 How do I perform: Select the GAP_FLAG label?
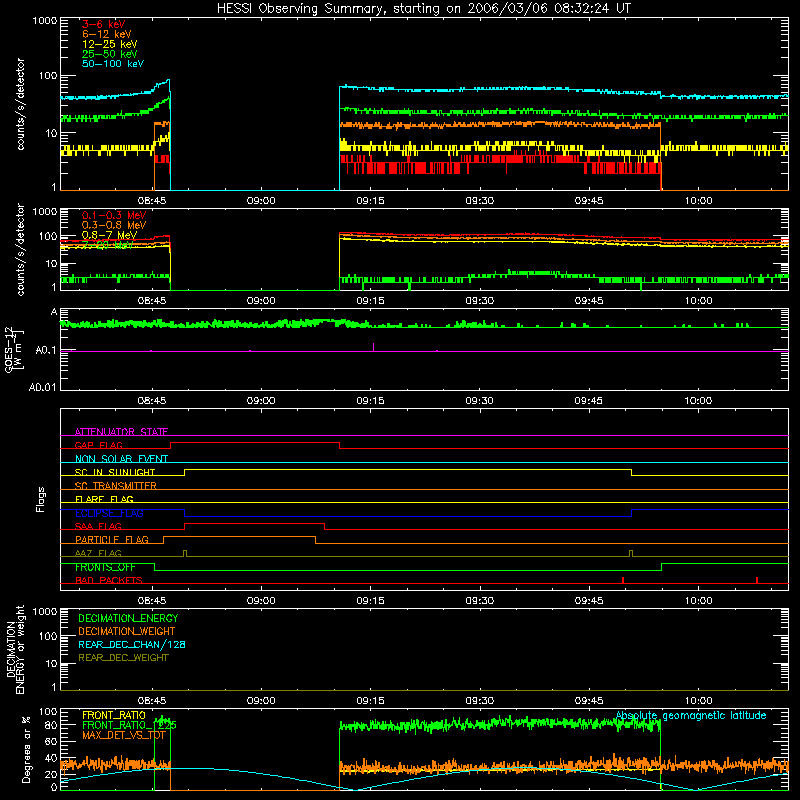point(98,445)
